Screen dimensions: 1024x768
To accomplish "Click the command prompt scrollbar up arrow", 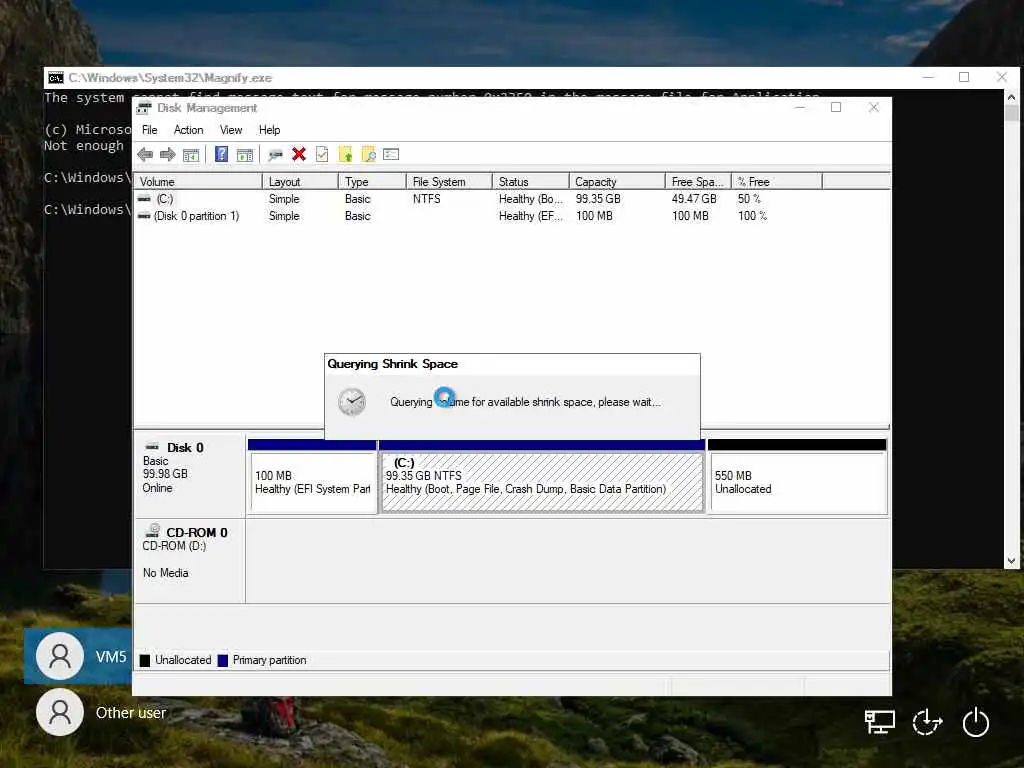I will click(x=1011, y=97).
